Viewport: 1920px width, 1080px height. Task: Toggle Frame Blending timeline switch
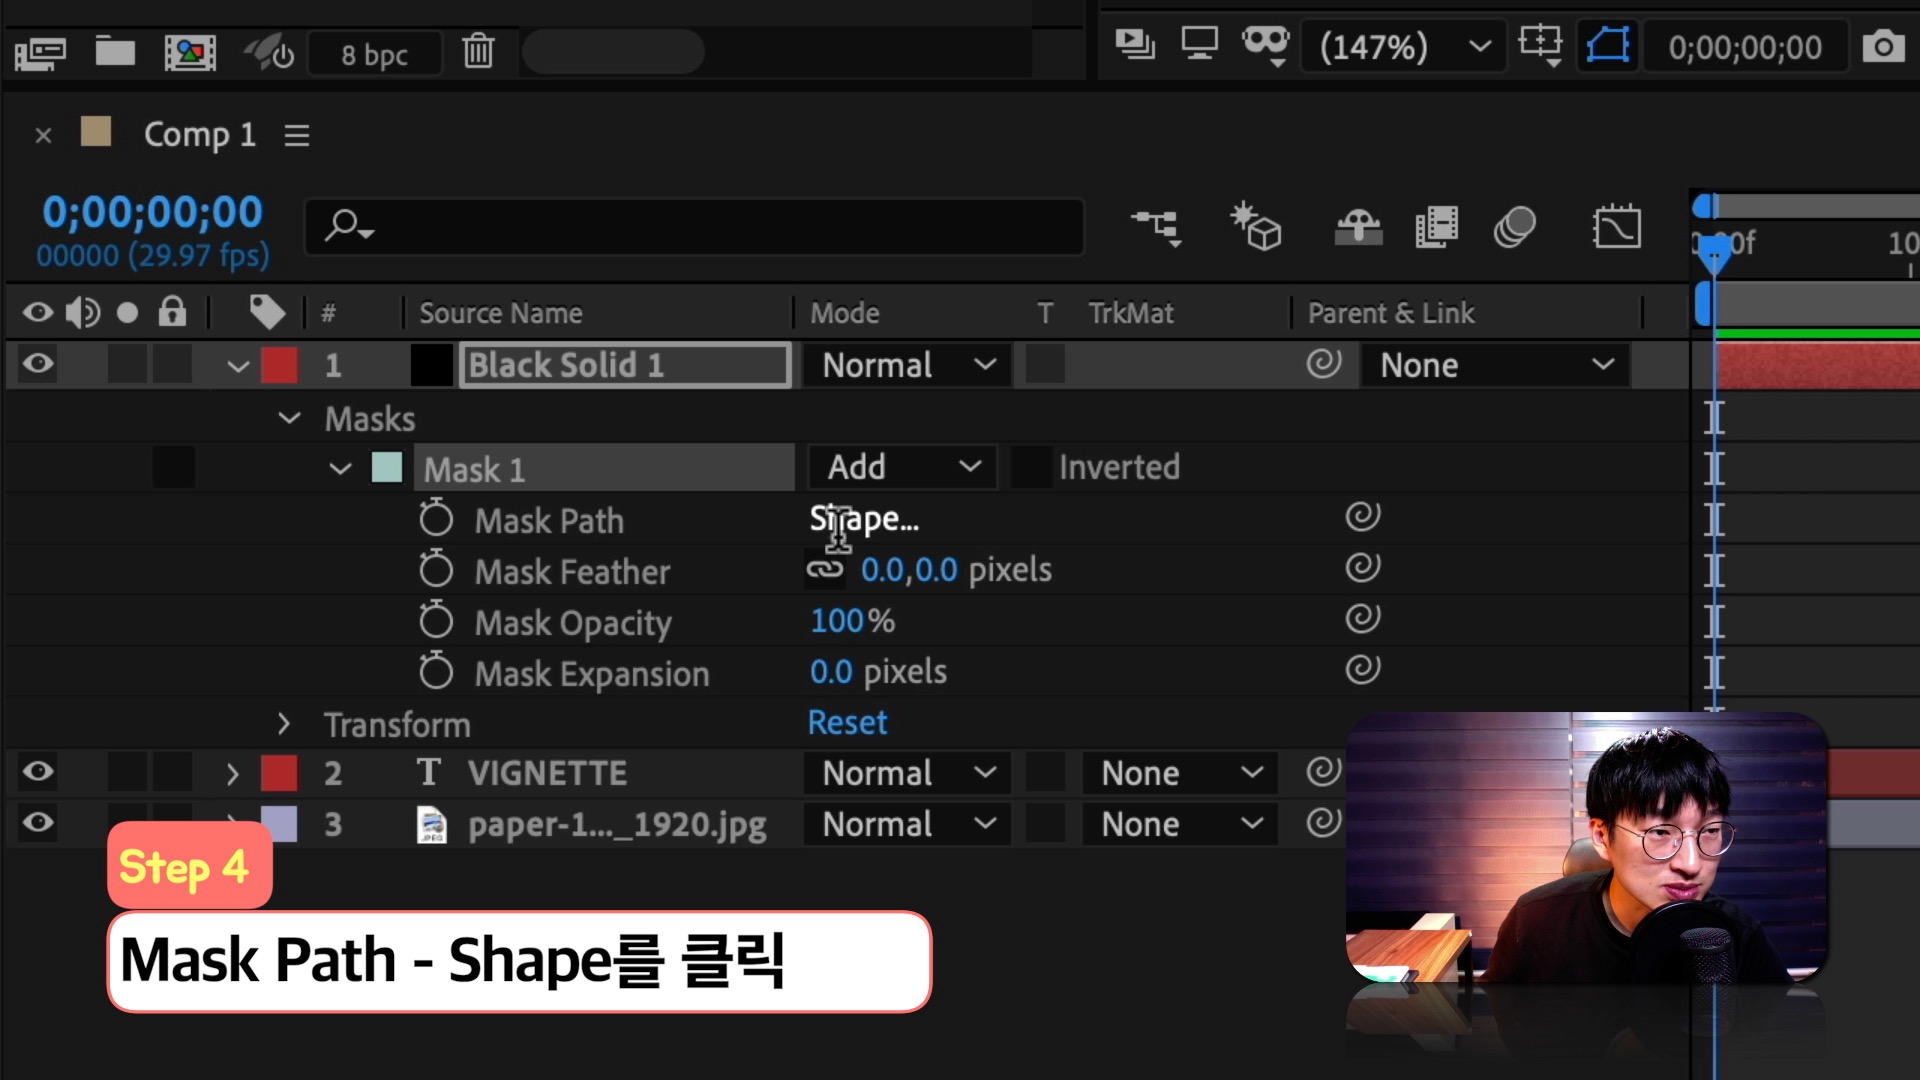click(x=1436, y=227)
